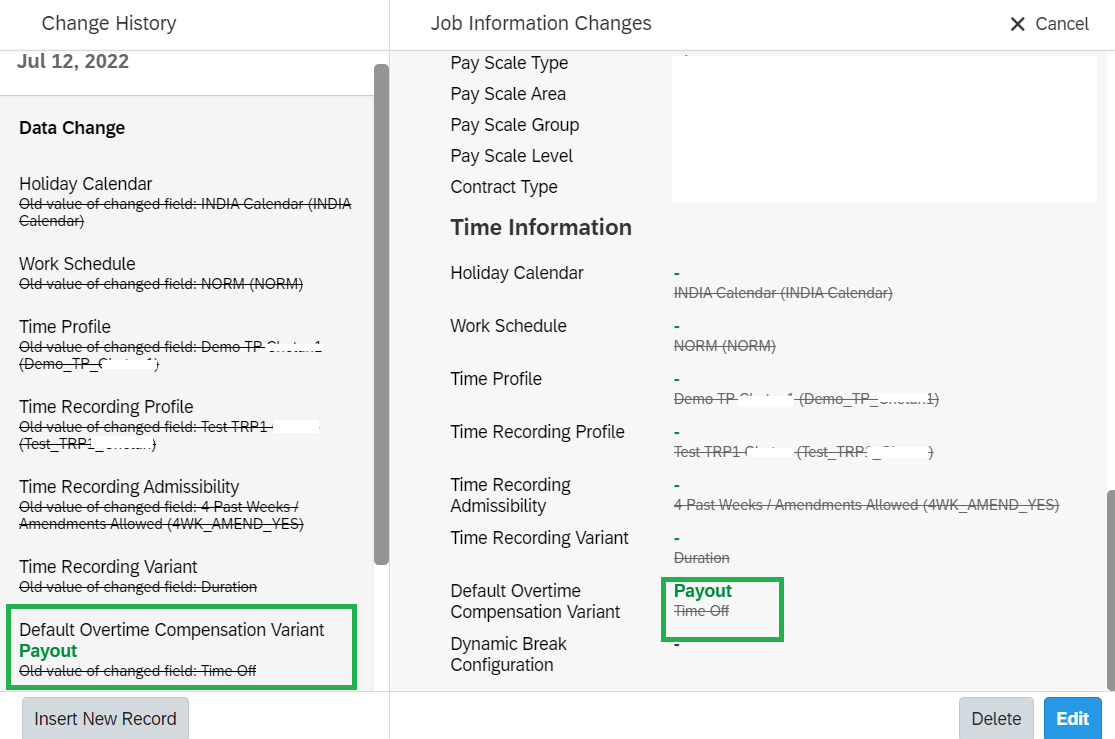The height and width of the screenshot is (739, 1115).
Task: Click the Dynamic Break Configuration field label
Action: 508,654
